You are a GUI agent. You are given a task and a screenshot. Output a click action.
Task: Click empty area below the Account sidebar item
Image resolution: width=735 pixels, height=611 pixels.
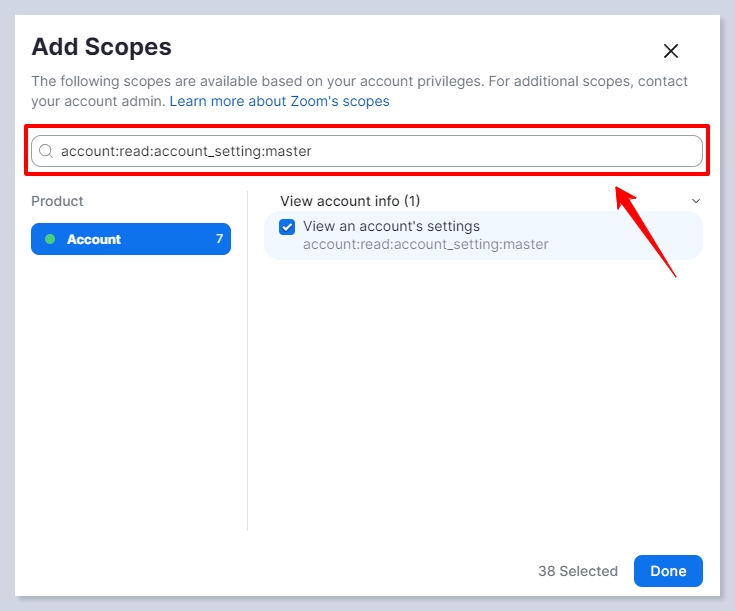tap(131, 400)
